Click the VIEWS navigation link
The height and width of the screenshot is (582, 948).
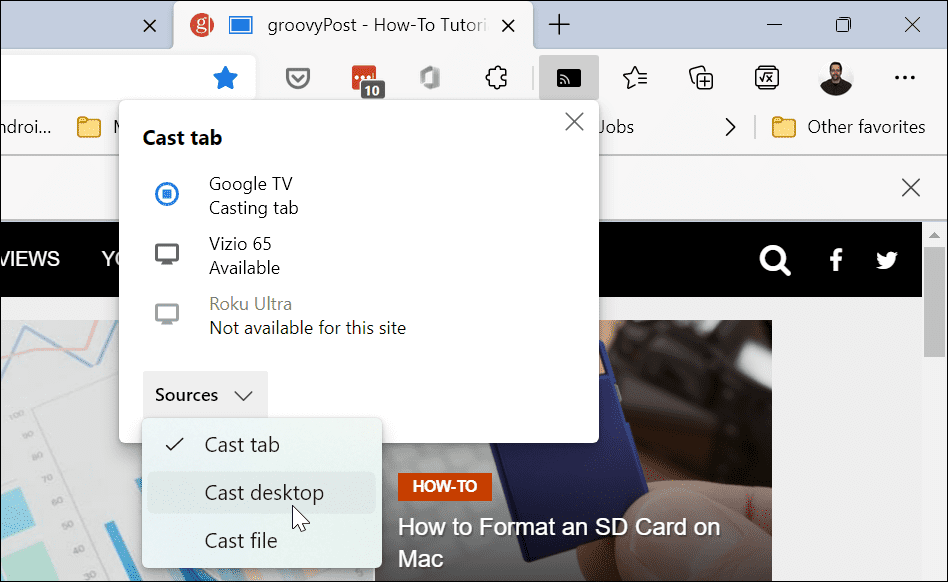point(30,259)
